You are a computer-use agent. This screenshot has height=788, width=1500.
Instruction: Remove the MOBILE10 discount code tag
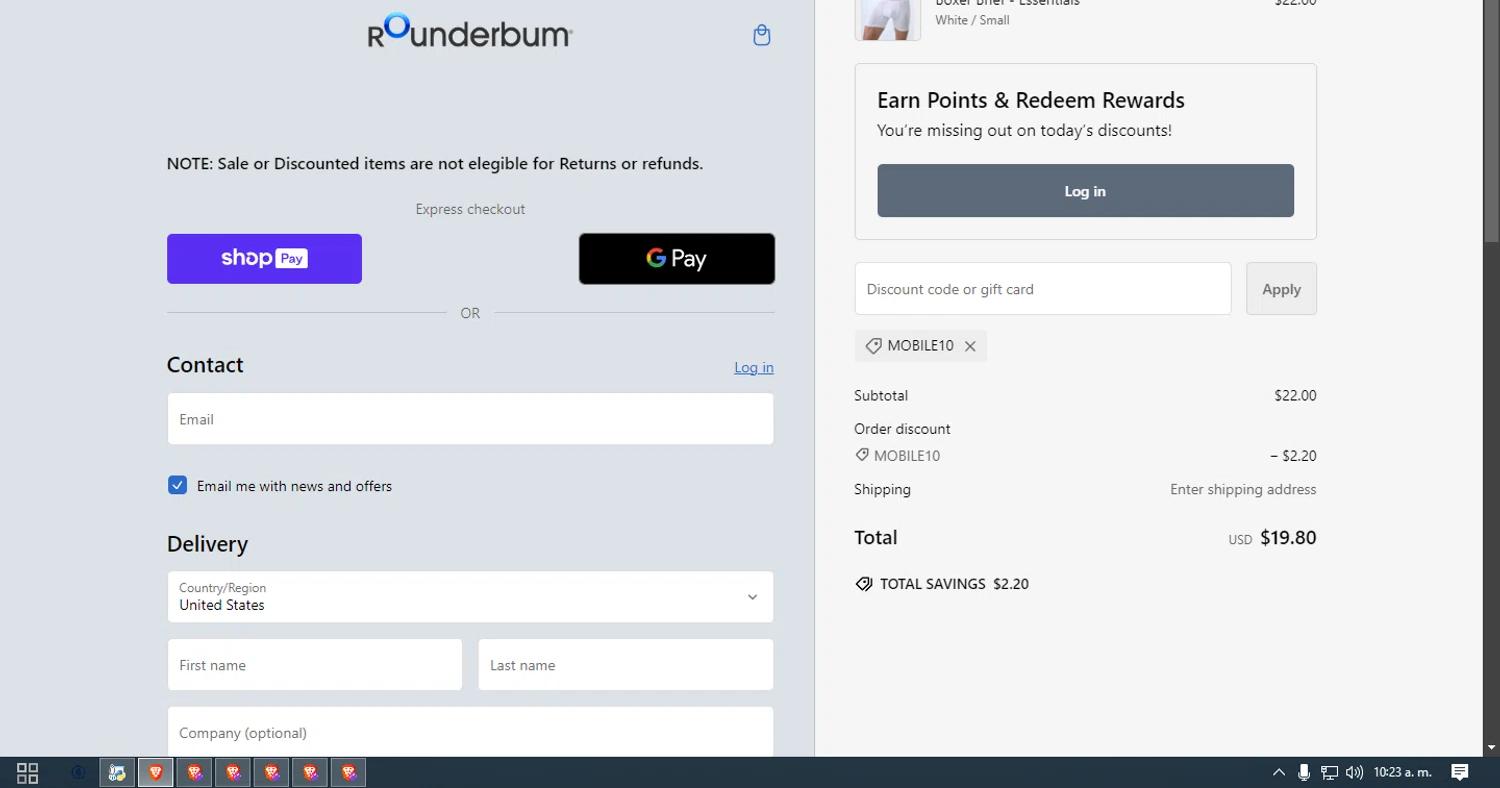point(970,346)
